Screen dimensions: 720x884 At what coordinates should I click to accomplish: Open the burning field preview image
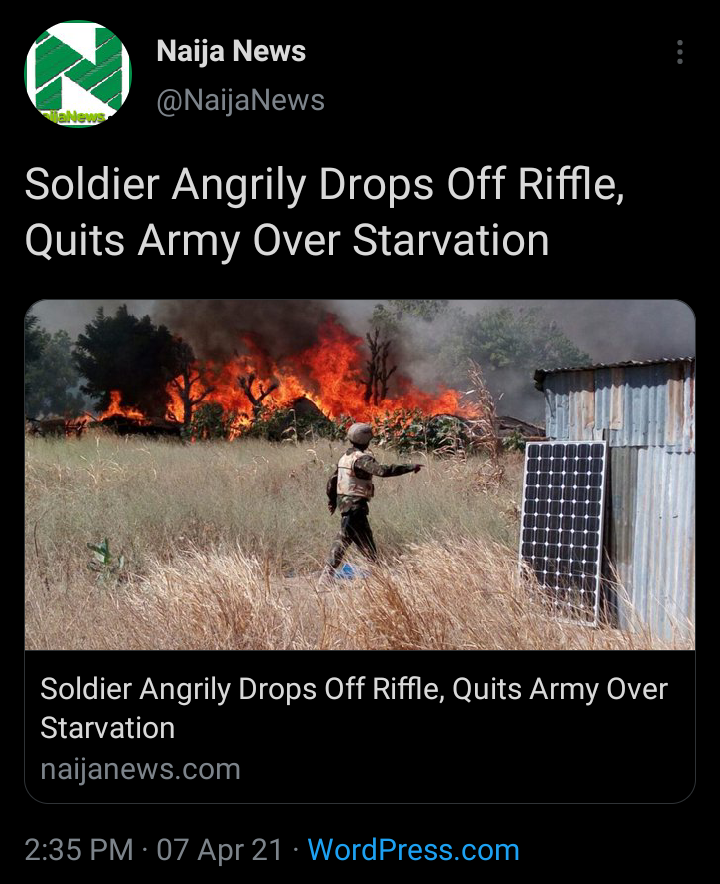[360, 475]
